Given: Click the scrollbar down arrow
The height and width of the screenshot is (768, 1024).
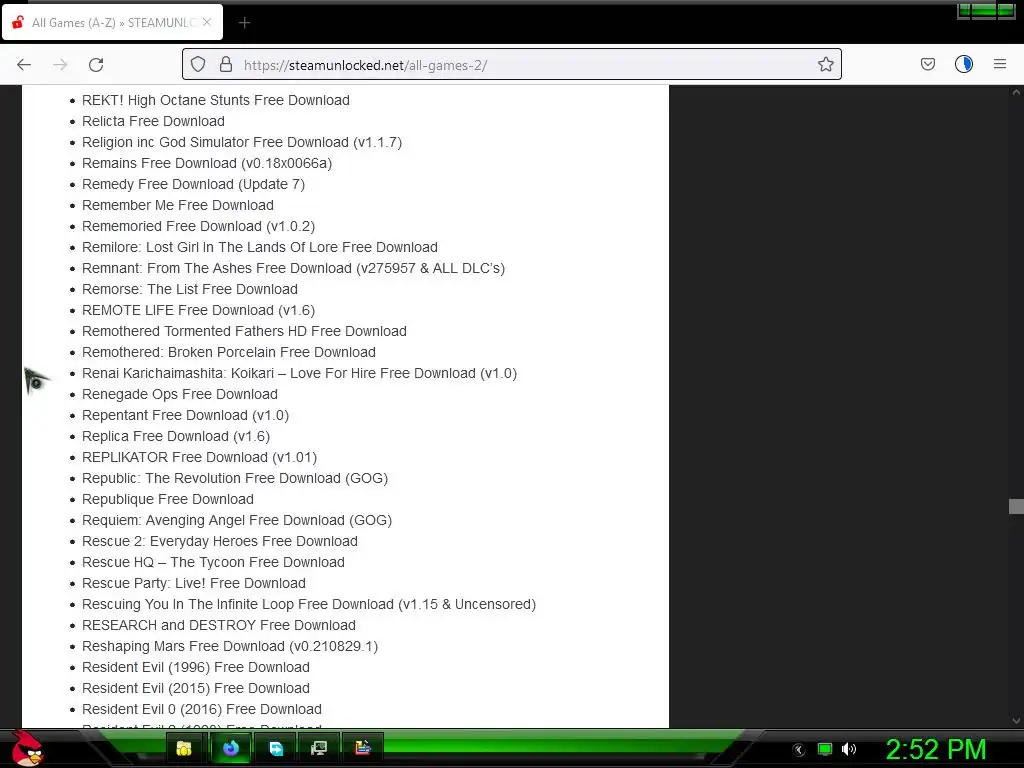Looking at the screenshot, I should [x=1016, y=721].
